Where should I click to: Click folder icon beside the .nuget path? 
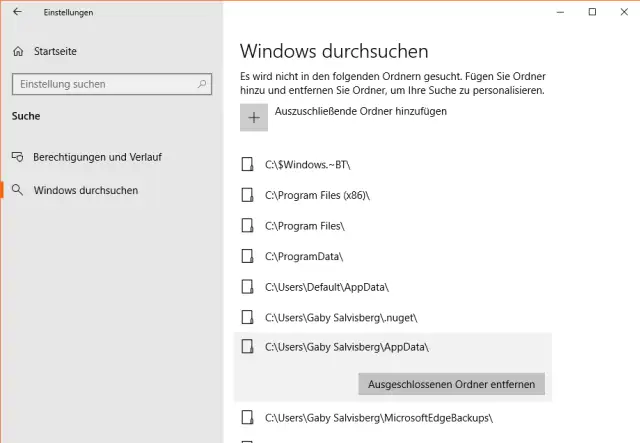pos(248,317)
